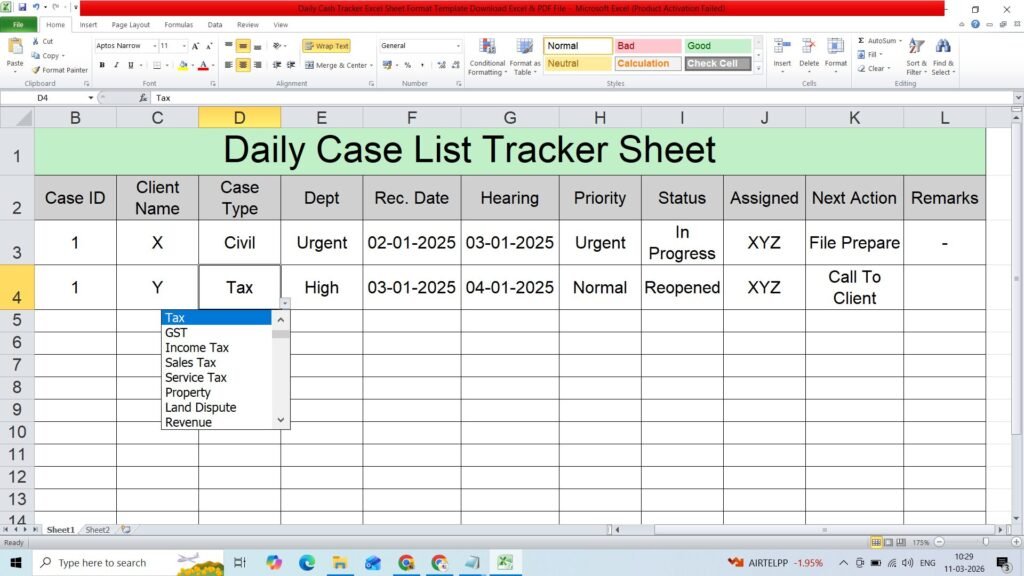Apply the red Font Color

(x=203, y=65)
